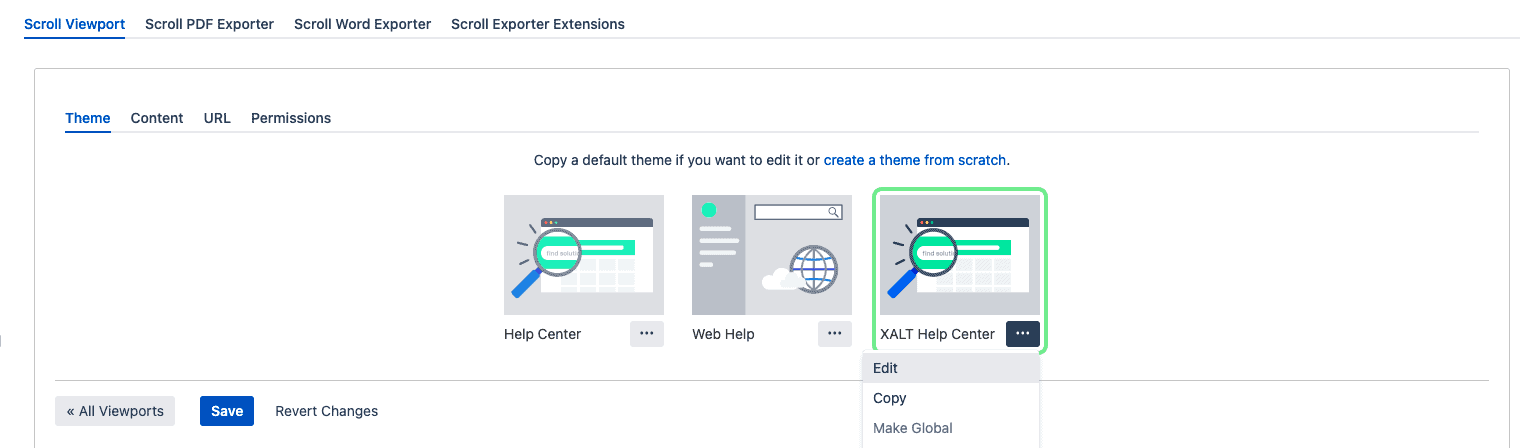Go to the Permissions sub-tab
This screenshot has width=1533, height=448.
pos(291,118)
